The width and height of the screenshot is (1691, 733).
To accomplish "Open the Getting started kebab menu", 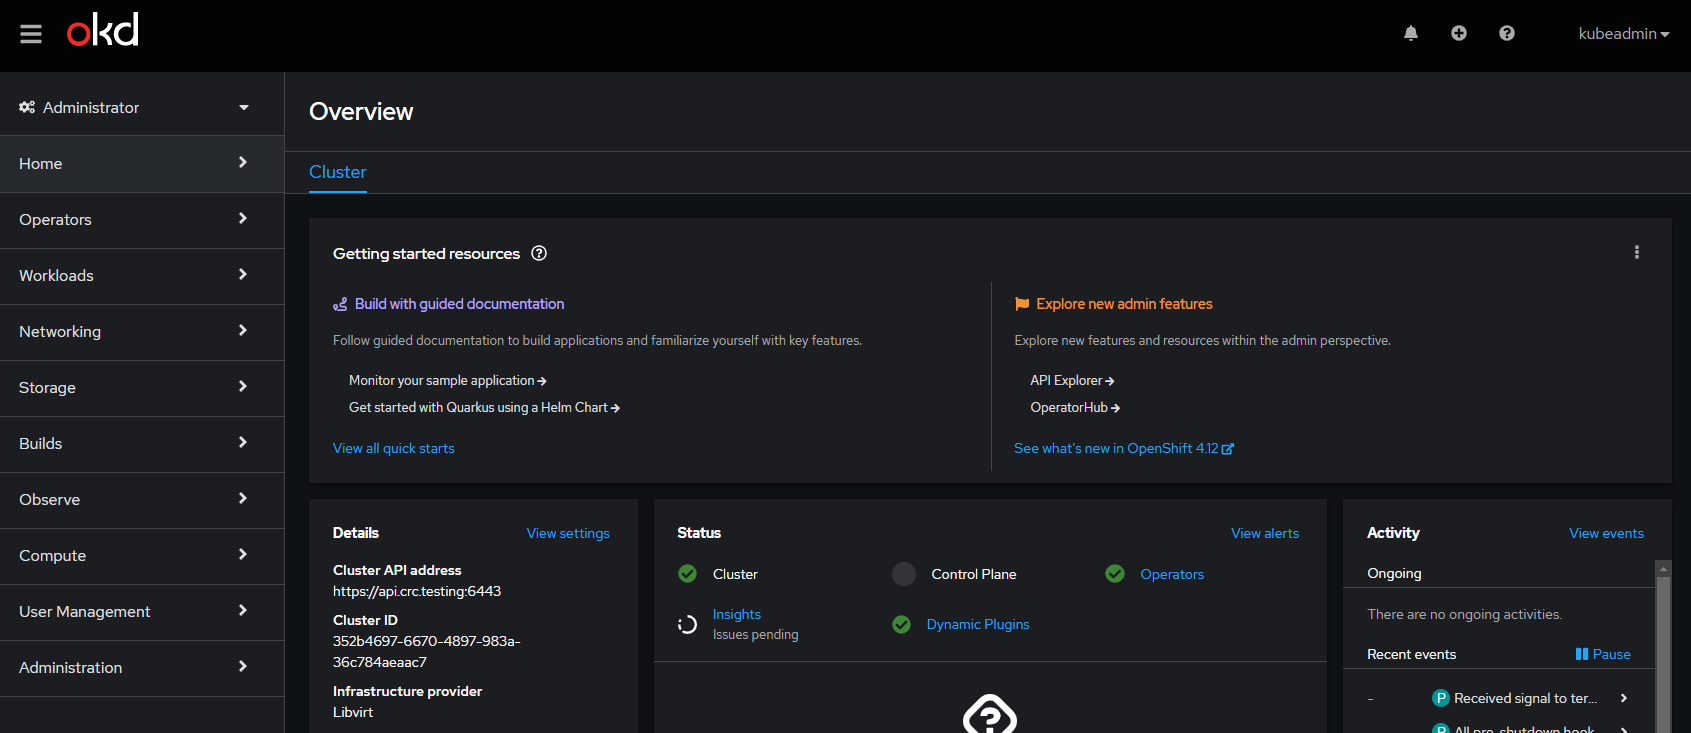I will (x=1637, y=252).
